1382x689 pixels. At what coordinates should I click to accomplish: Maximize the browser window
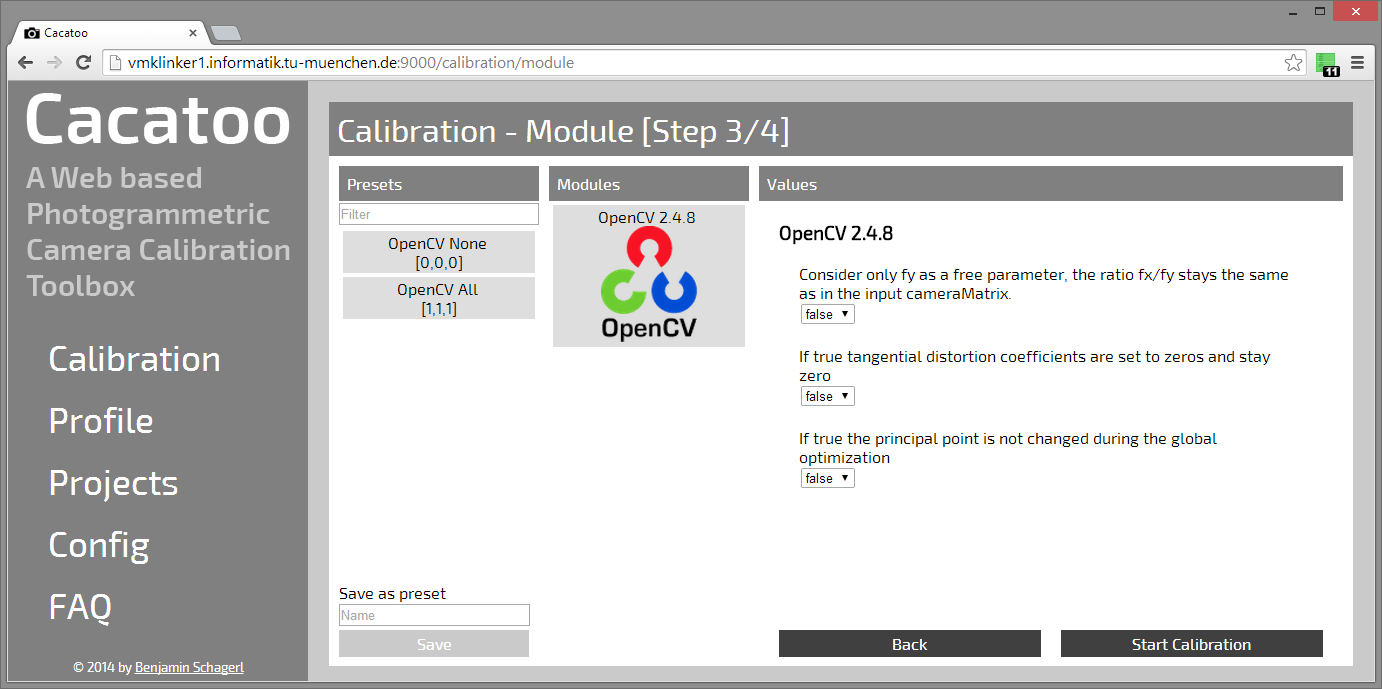coord(1319,11)
